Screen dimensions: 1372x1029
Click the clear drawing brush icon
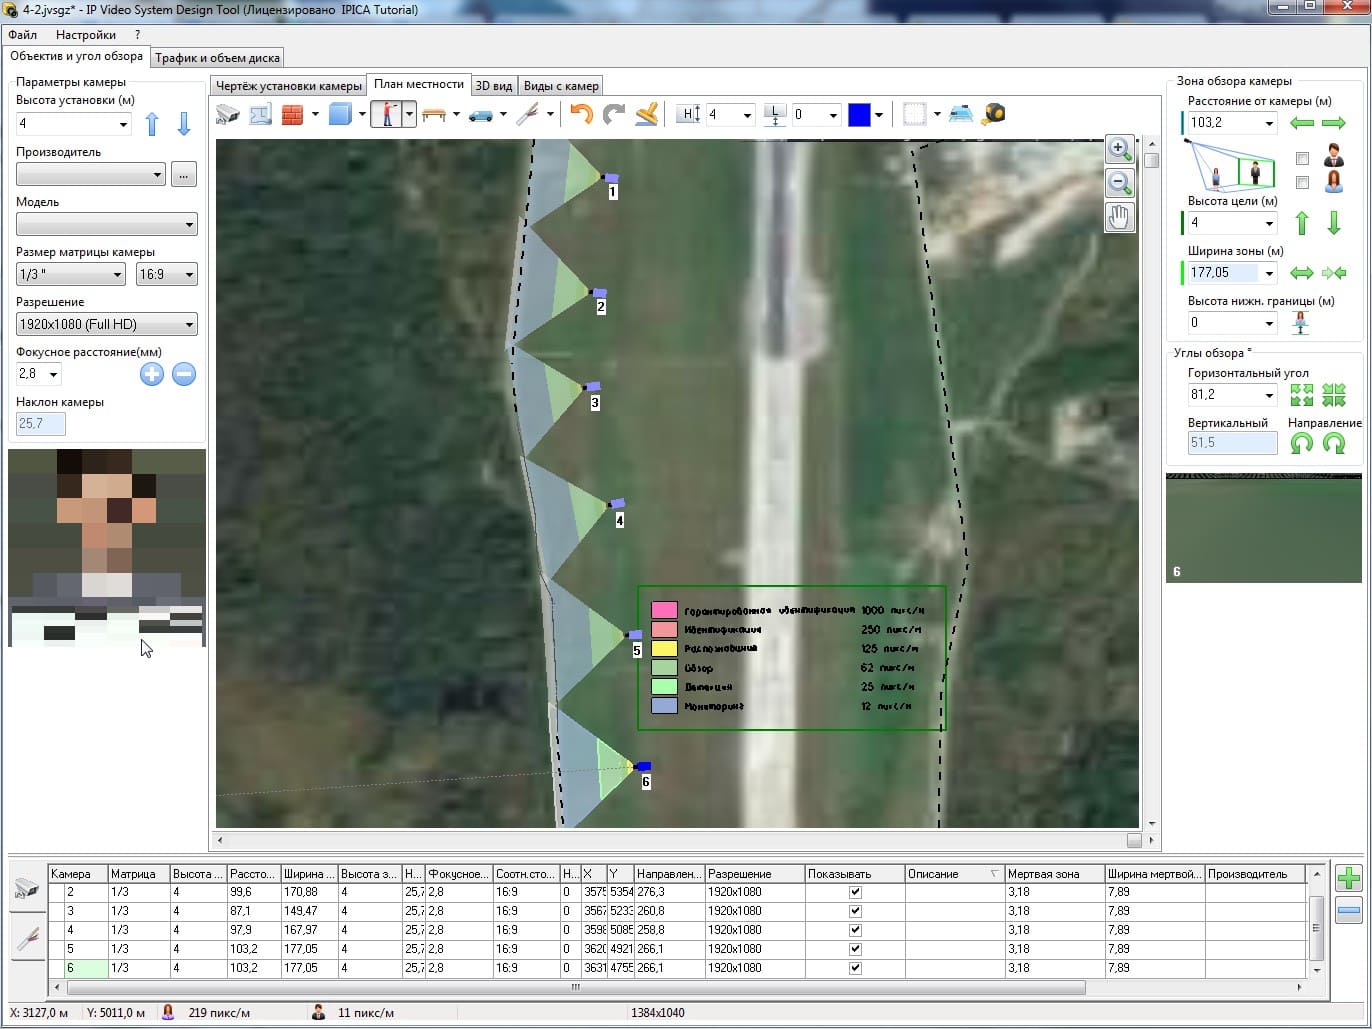[x=646, y=114]
